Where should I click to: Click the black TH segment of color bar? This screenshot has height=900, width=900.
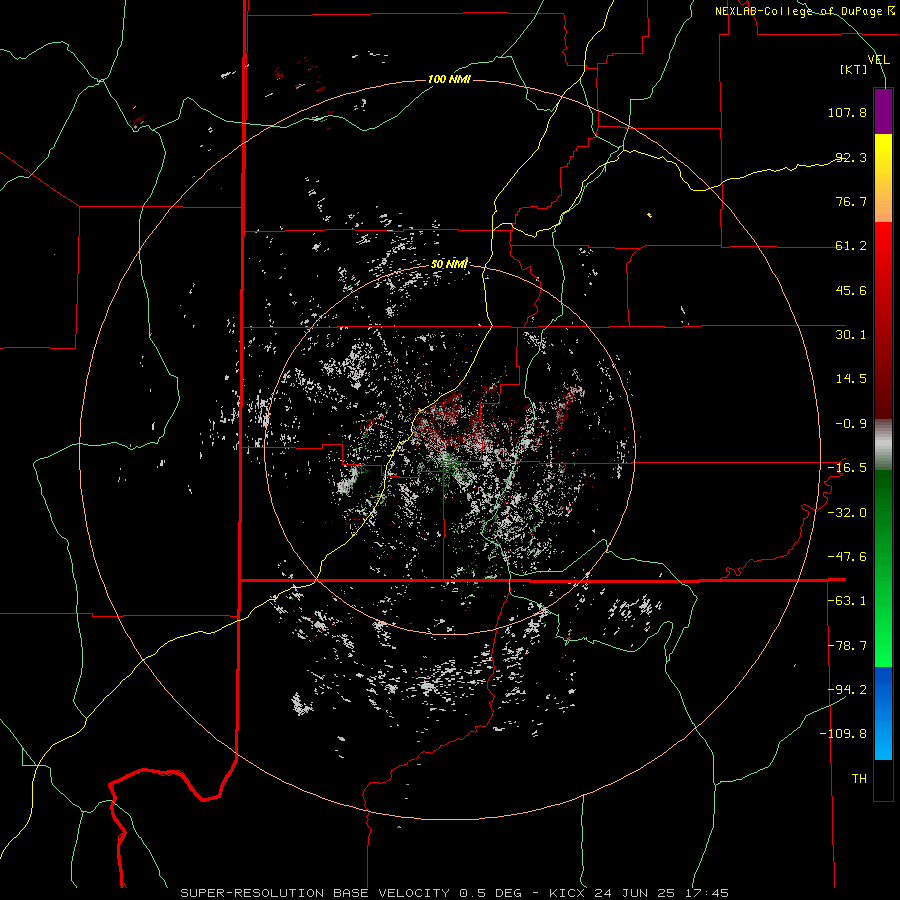click(883, 780)
